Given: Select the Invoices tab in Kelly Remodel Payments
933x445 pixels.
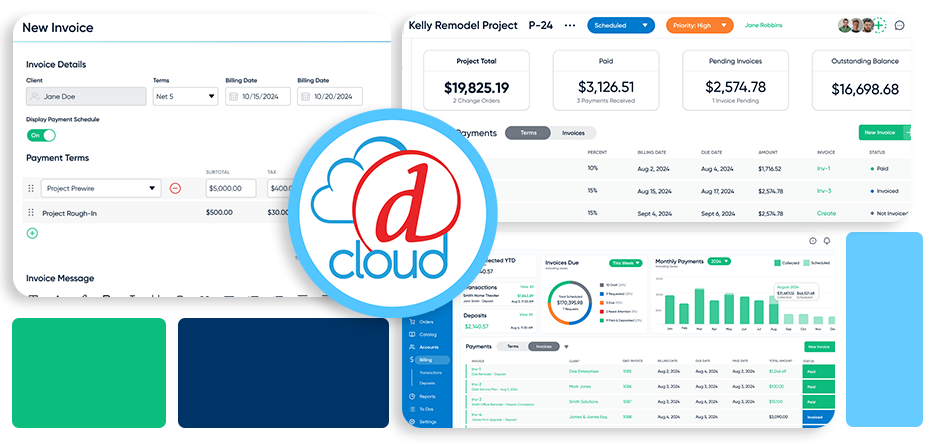Looking at the screenshot, I should [x=573, y=133].
